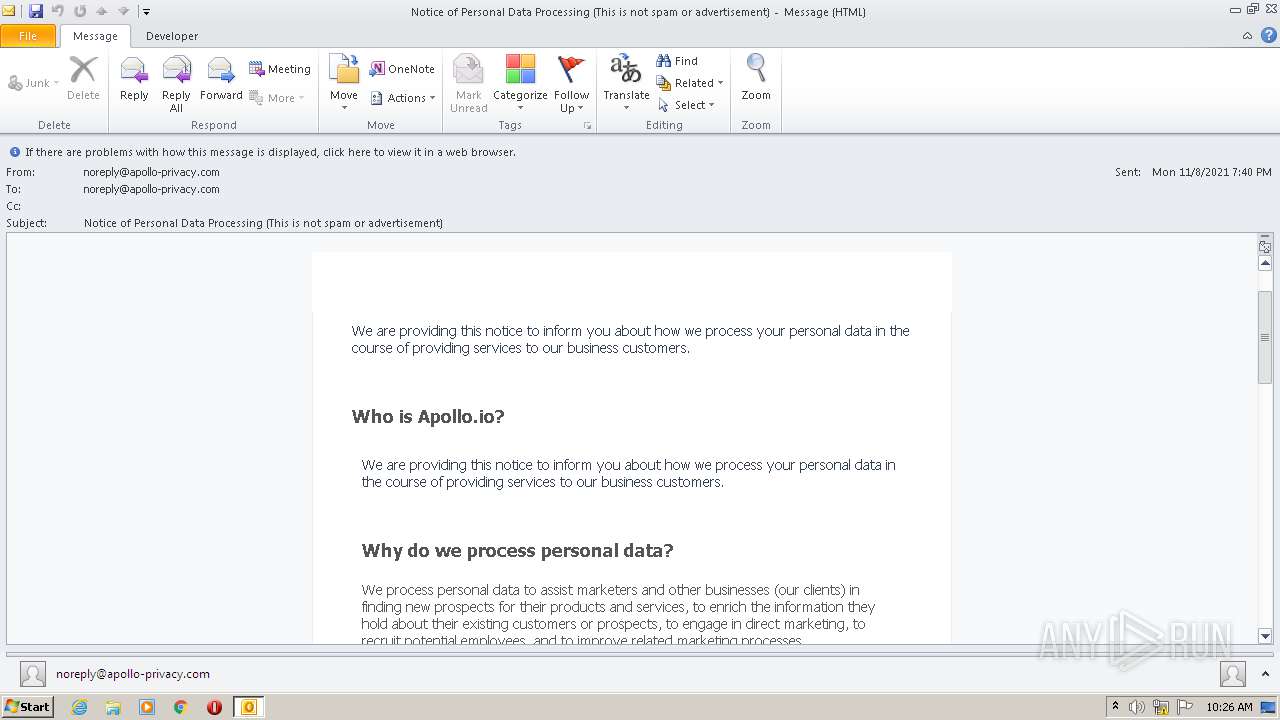Expand the More respond options
This screenshot has height=720, width=1280.
tap(277, 98)
